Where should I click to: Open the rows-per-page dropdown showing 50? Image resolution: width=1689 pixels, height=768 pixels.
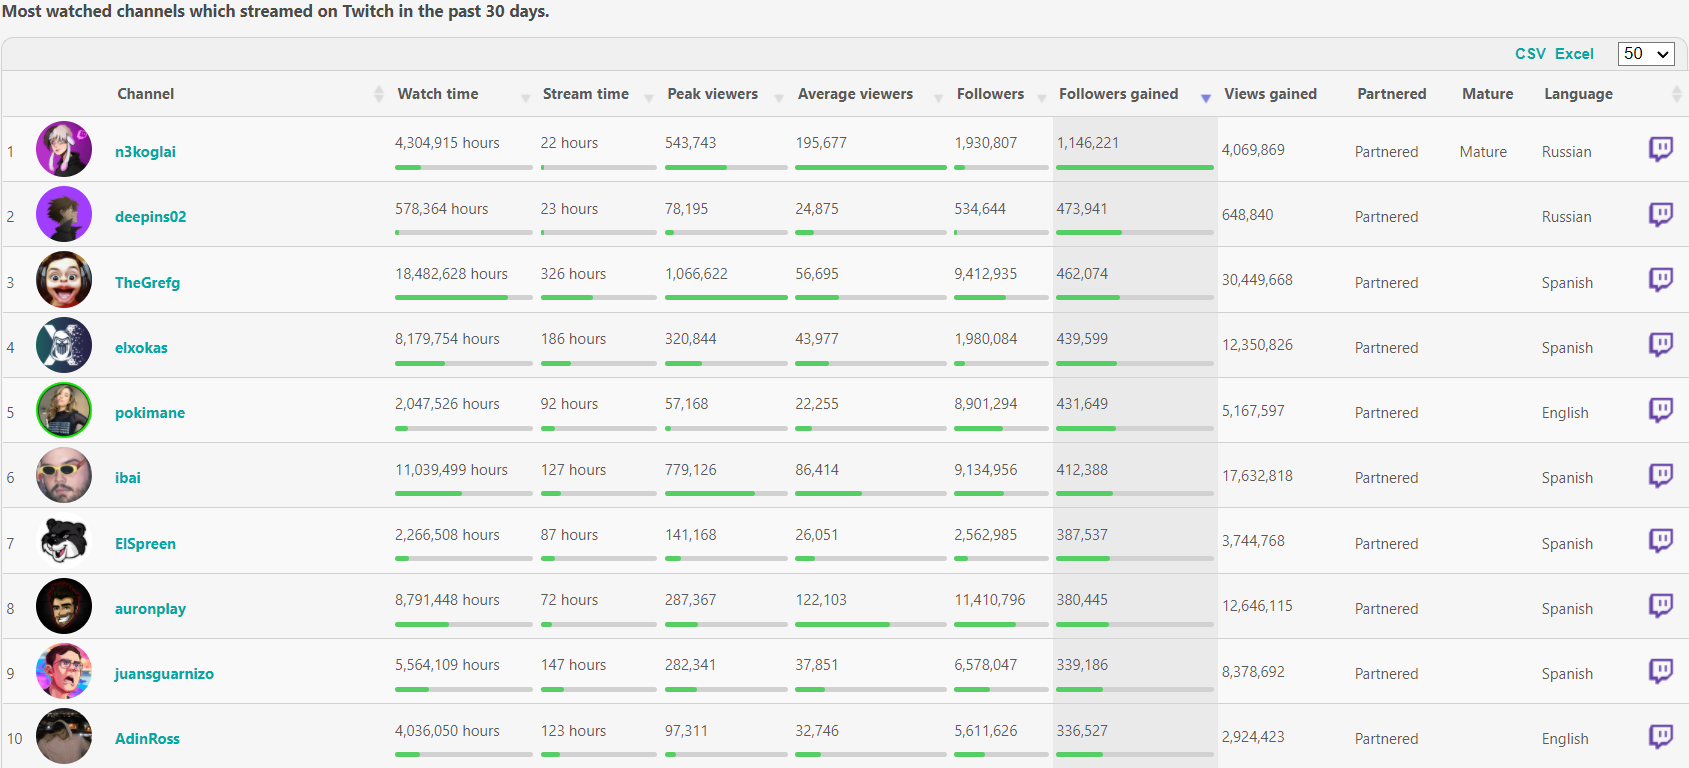pyautogui.click(x=1646, y=54)
